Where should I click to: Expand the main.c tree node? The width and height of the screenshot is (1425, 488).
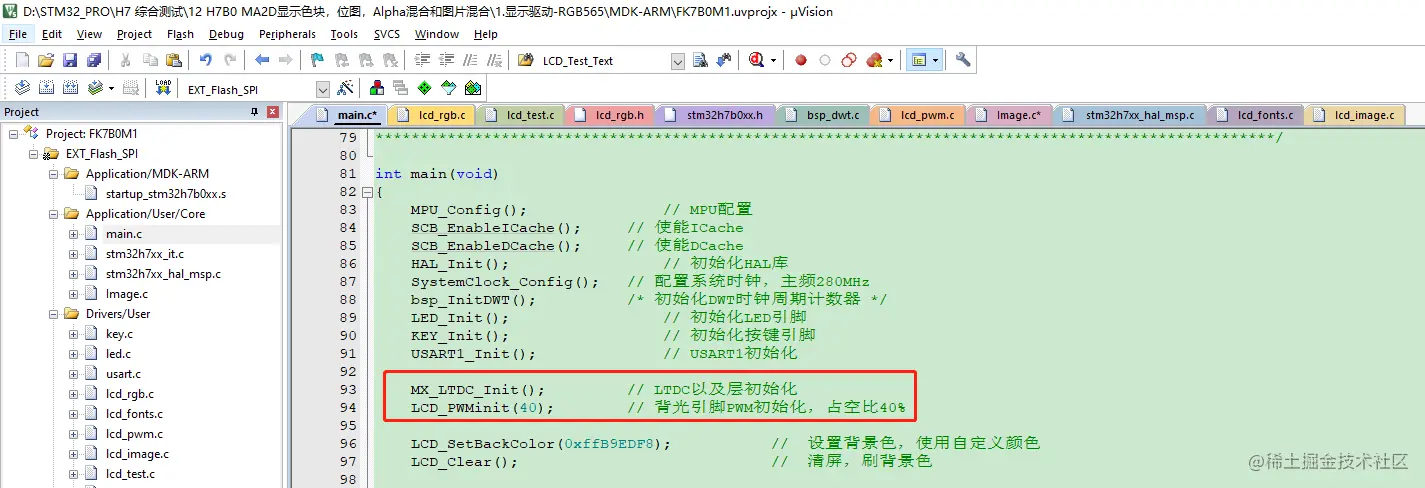[73, 234]
